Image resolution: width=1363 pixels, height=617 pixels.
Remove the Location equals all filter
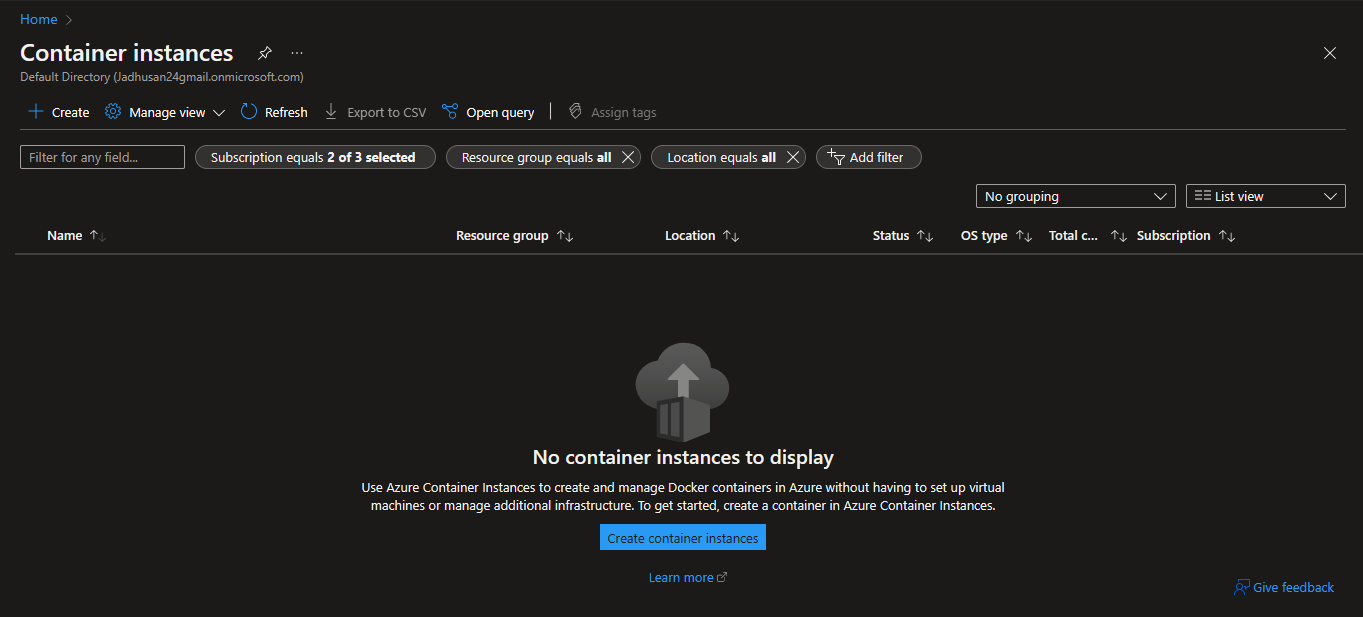tap(792, 157)
